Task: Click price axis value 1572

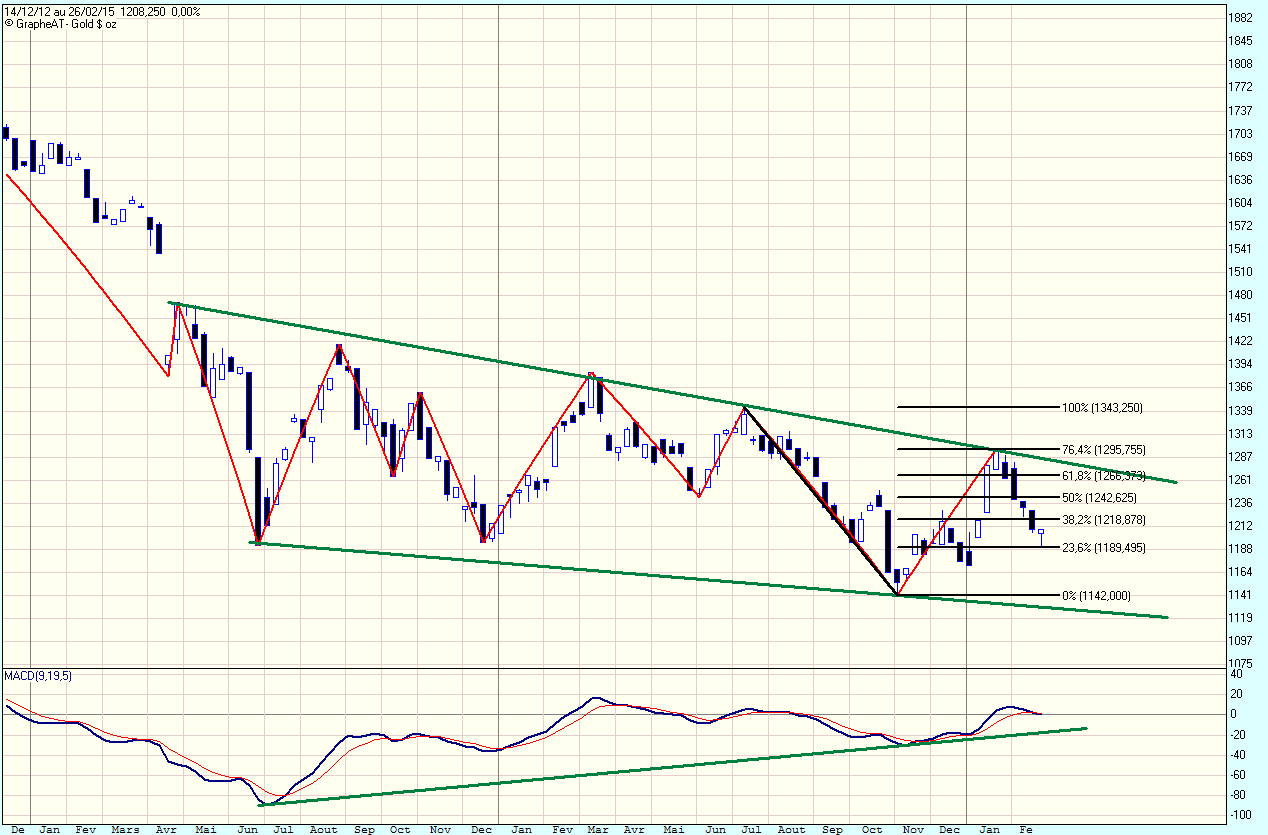Action: point(1241,226)
